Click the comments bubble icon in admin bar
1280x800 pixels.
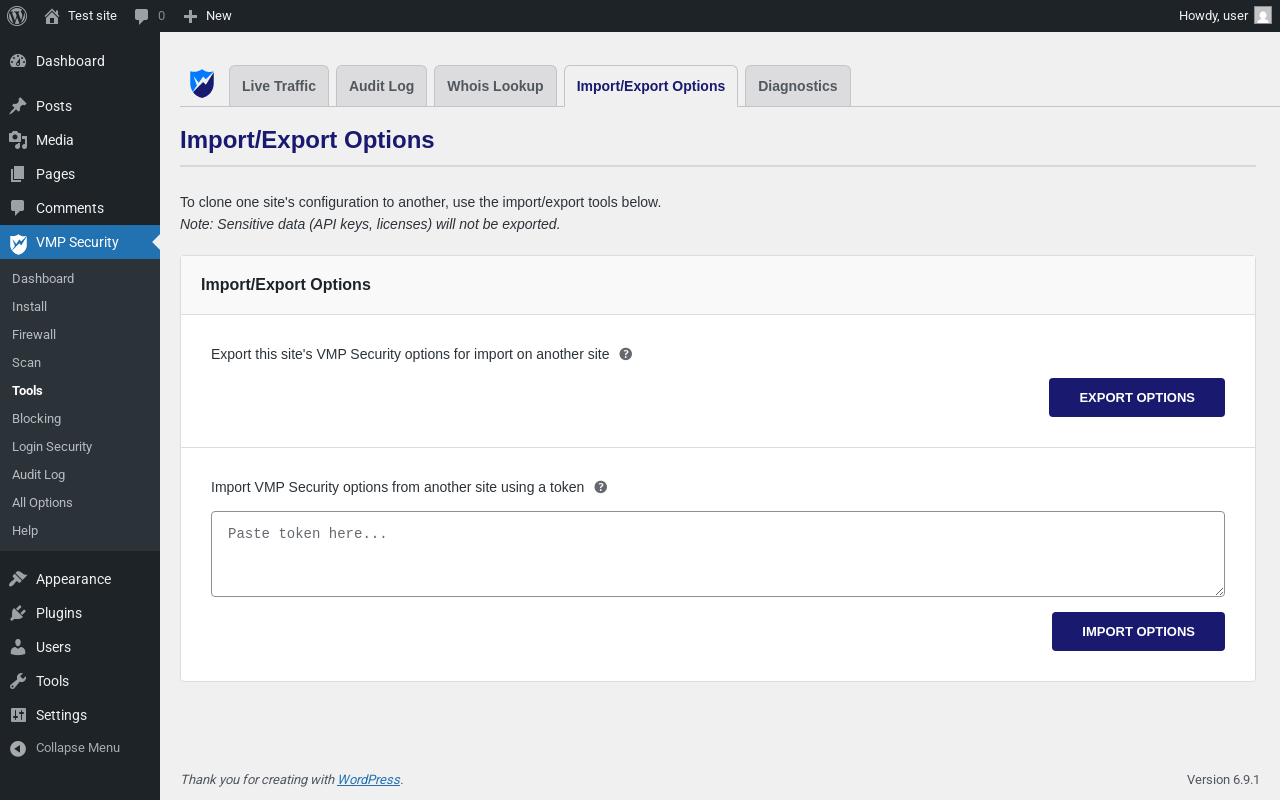click(142, 16)
